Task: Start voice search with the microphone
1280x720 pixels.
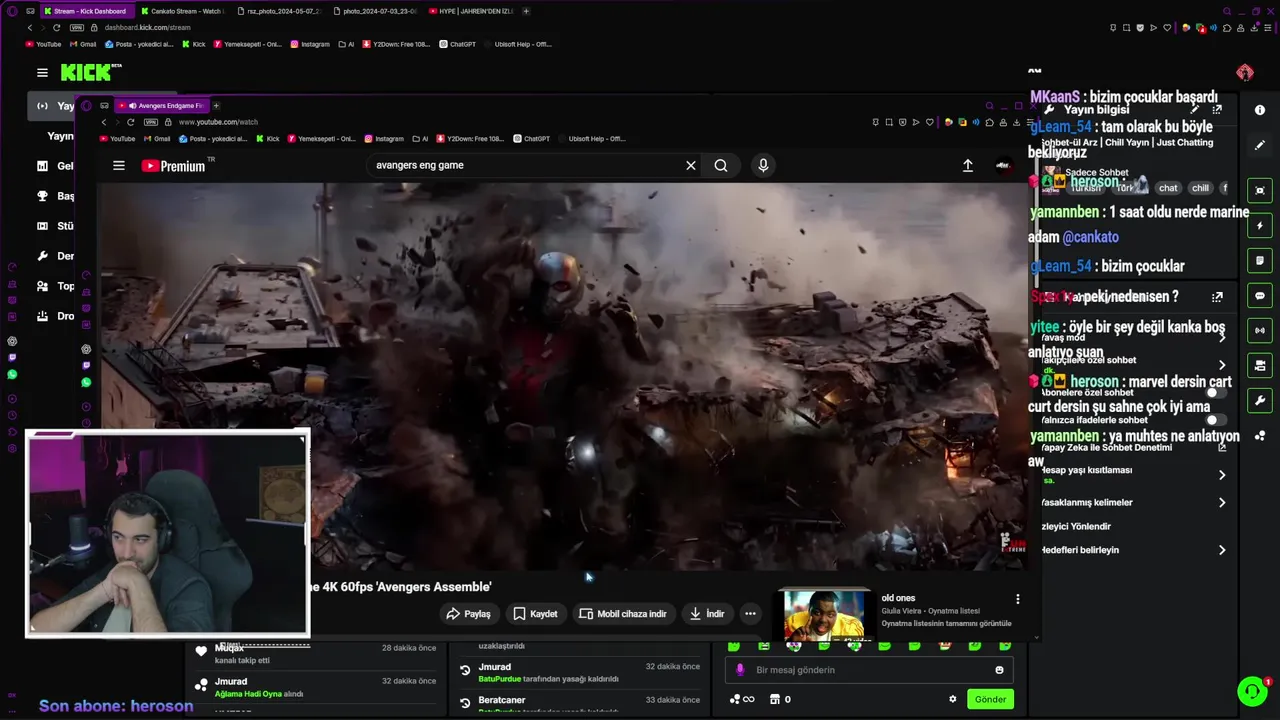Action: tap(763, 165)
